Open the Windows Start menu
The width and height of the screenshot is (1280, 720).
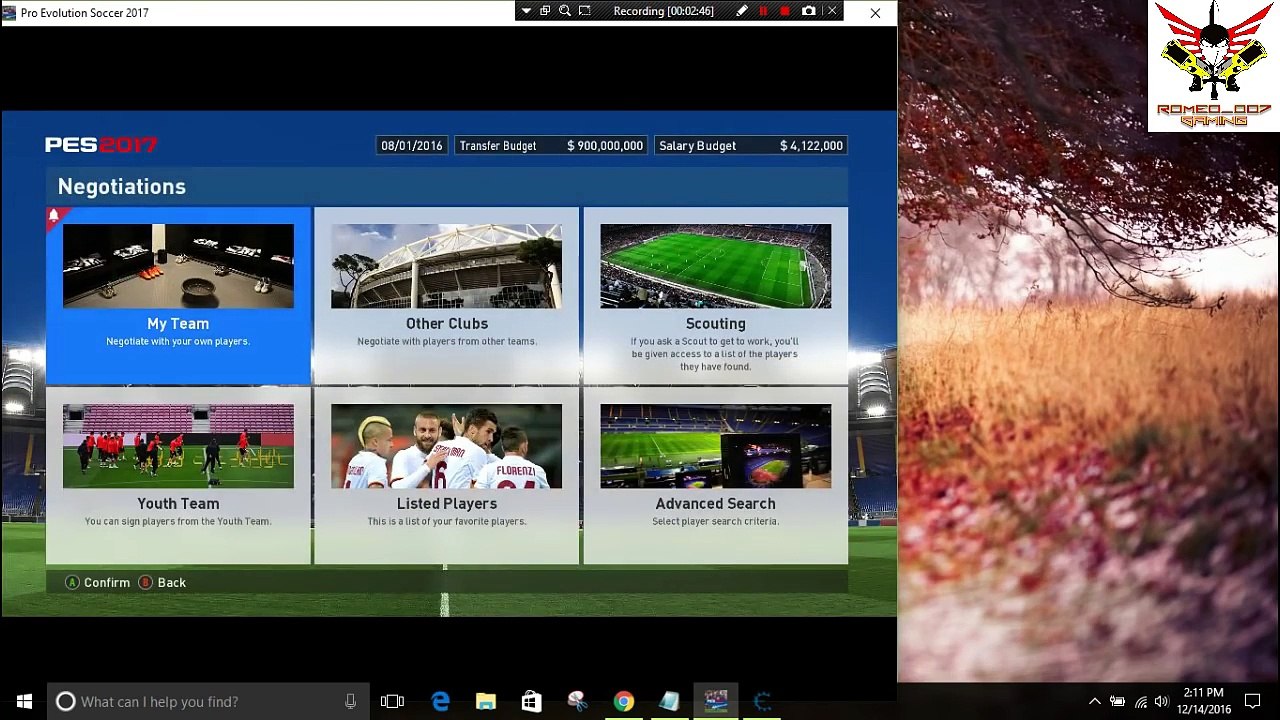point(24,702)
